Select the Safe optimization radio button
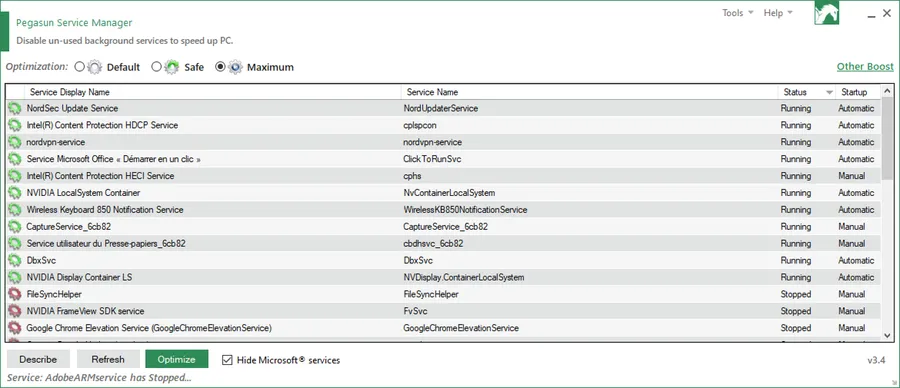Image resolution: width=900 pixels, height=388 pixels. coord(156,67)
